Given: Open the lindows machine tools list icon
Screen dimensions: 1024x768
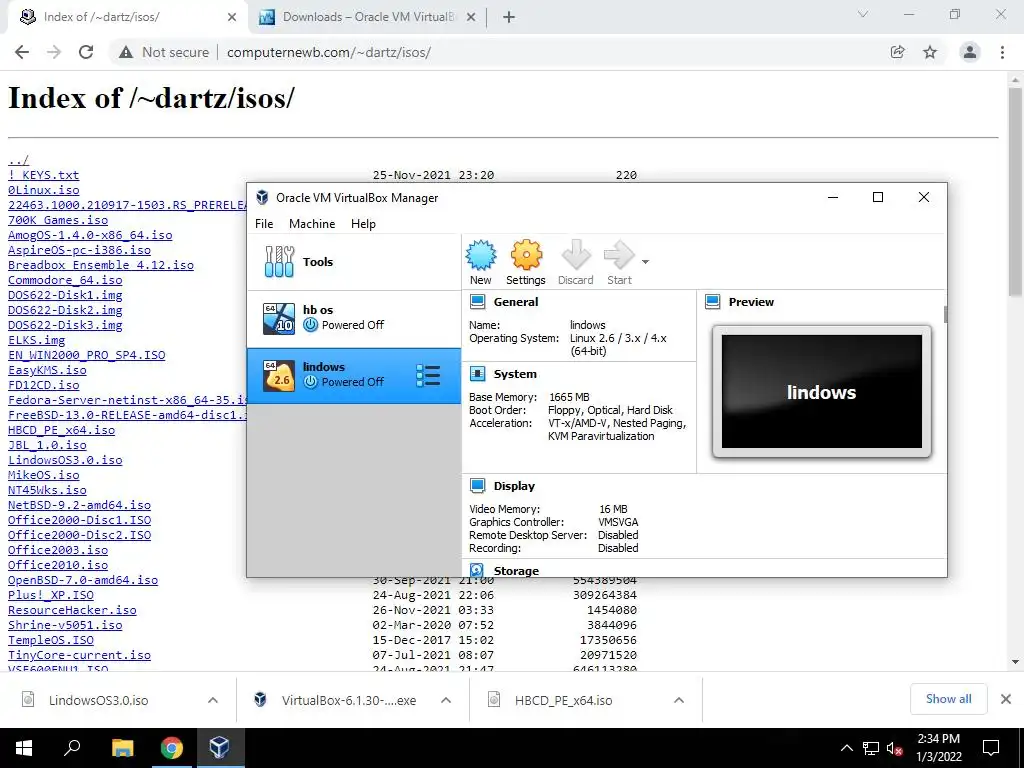Looking at the screenshot, I should tap(428, 376).
